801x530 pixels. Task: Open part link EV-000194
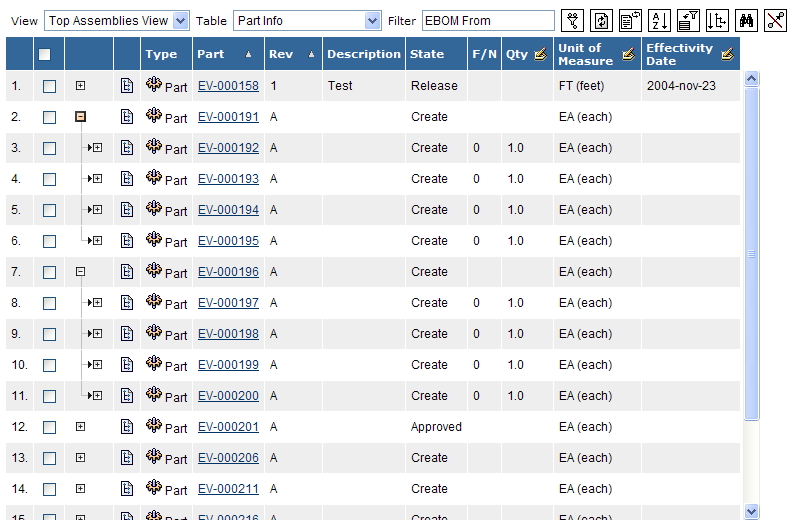(228, 210)
